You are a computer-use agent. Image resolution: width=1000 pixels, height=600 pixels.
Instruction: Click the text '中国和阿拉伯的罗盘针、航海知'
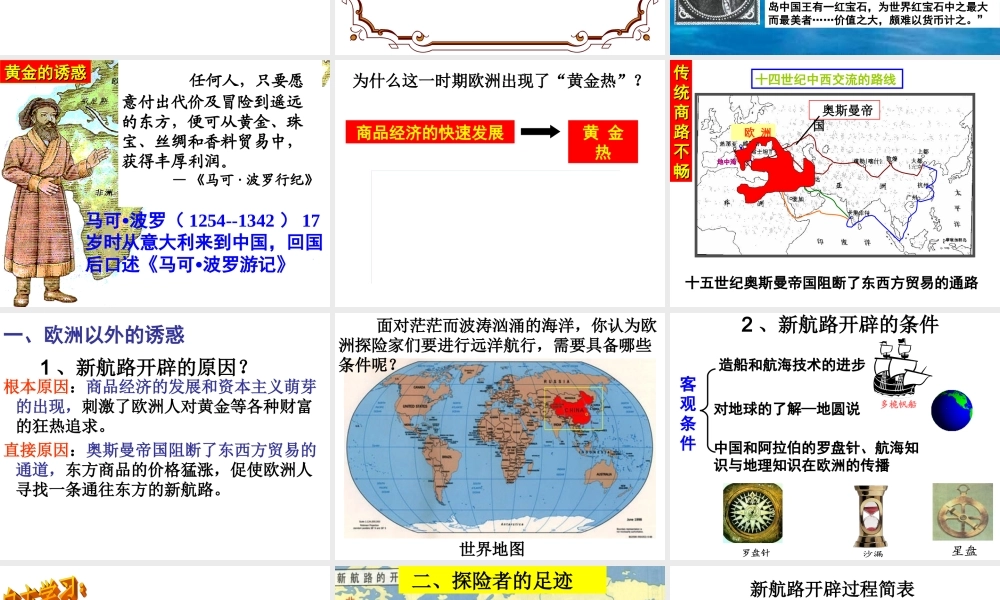(816, 448)
